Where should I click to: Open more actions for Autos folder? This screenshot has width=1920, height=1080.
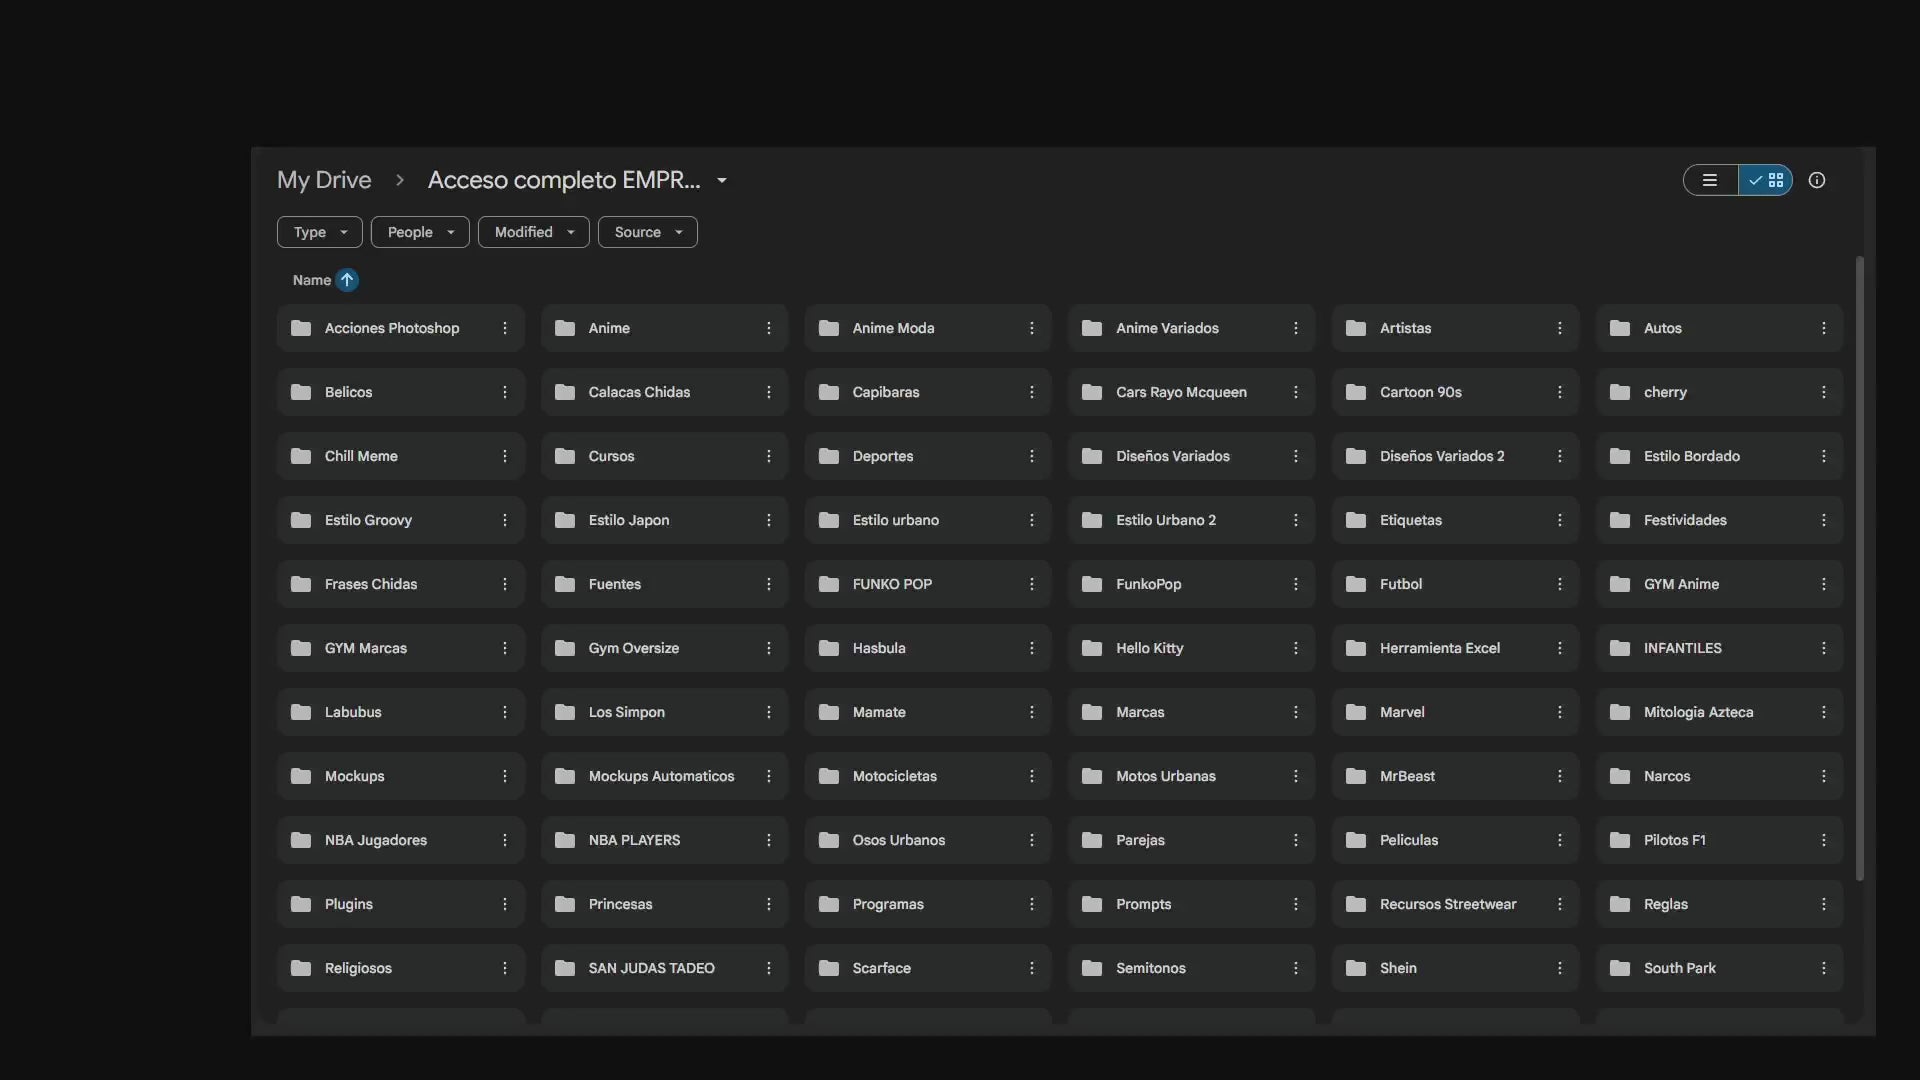1824,328
